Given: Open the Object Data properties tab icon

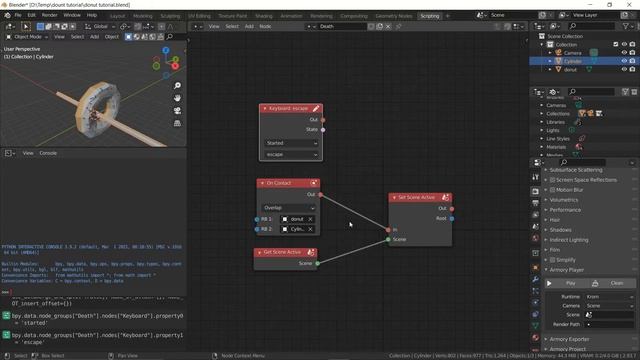Looking at the screenshot, I should pyautogui.click(x=536, y=326).
